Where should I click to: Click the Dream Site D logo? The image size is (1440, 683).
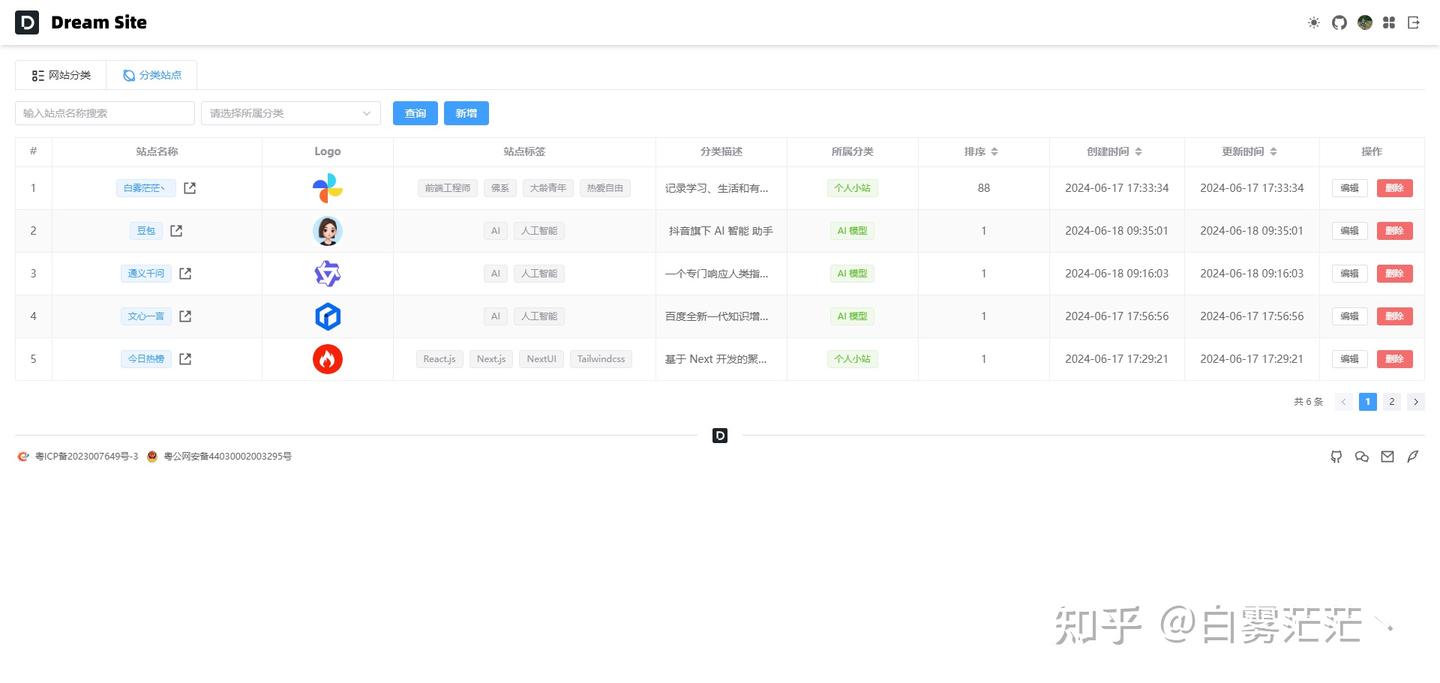coord(27,22)
